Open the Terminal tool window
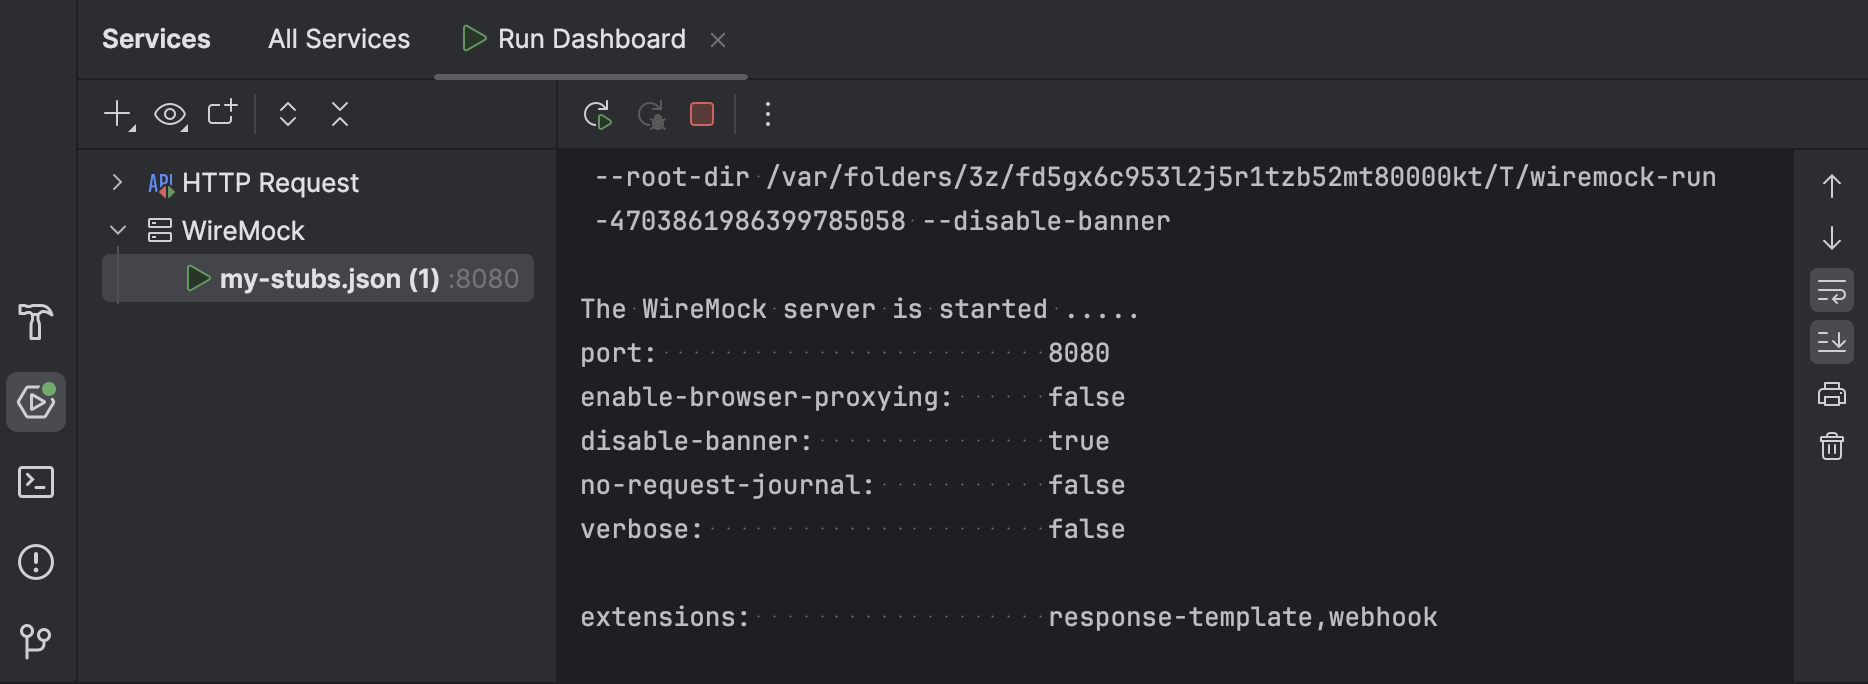Image resolution: width=1868 pixels, height=684 pixels. pos(36,482)
